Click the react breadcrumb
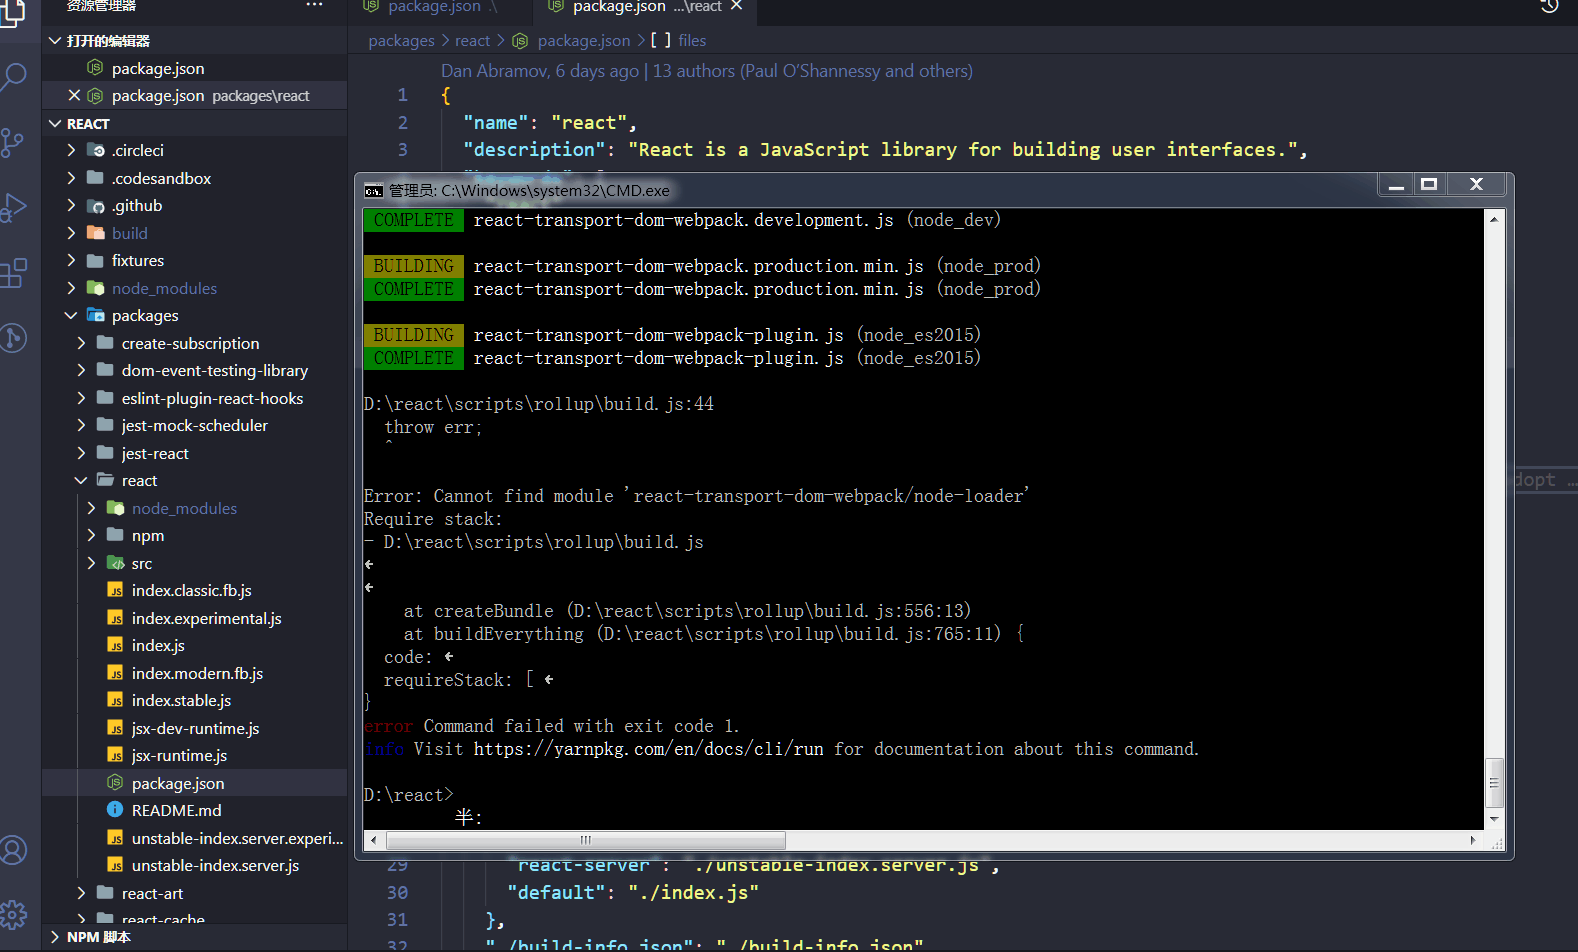Viewport: 1578px width, 952px height. point(472,41)
